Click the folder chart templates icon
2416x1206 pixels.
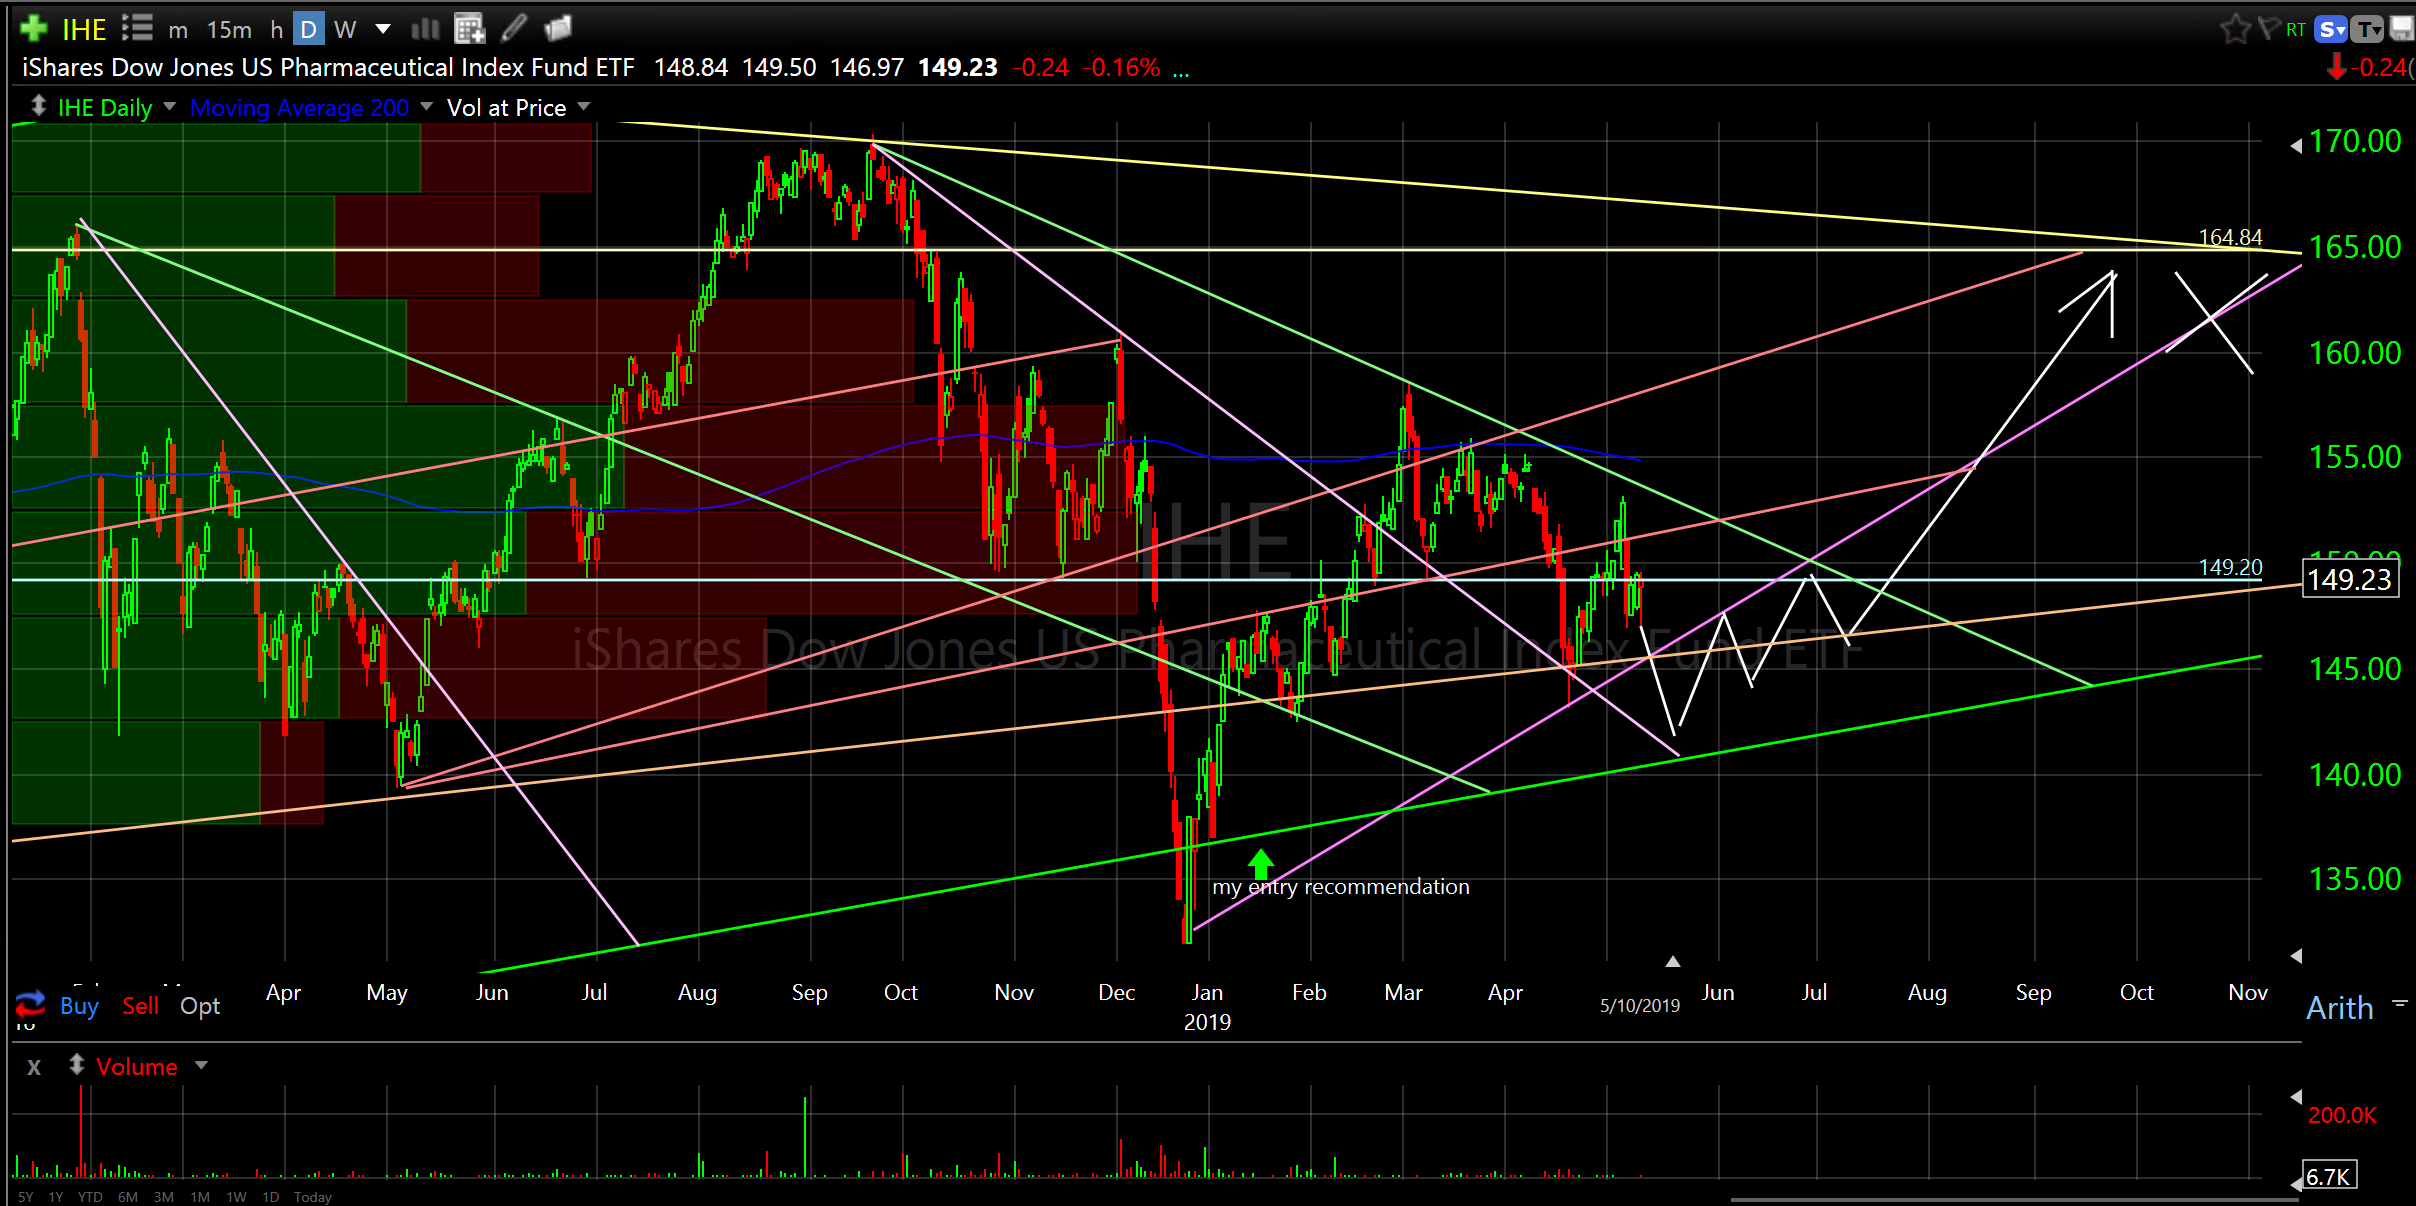(x=558, y=29)
